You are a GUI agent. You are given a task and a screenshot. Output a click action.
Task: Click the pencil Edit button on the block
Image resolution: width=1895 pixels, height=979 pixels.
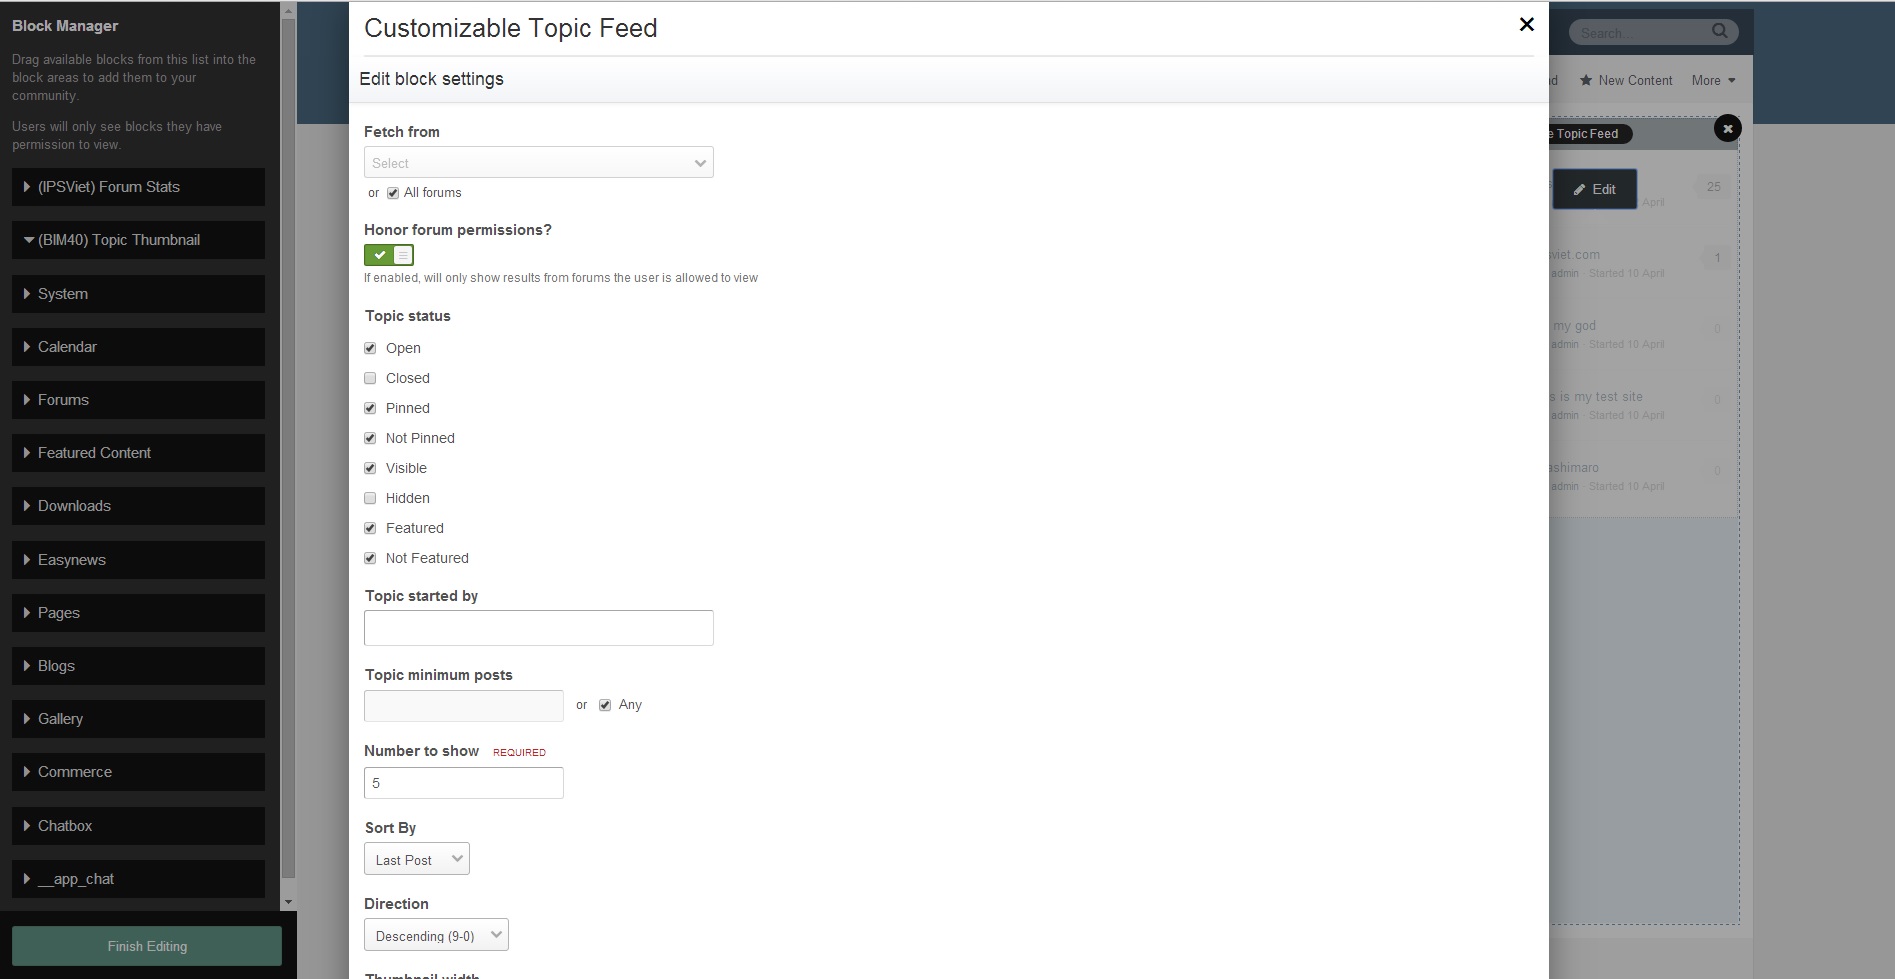point(1594,189)
